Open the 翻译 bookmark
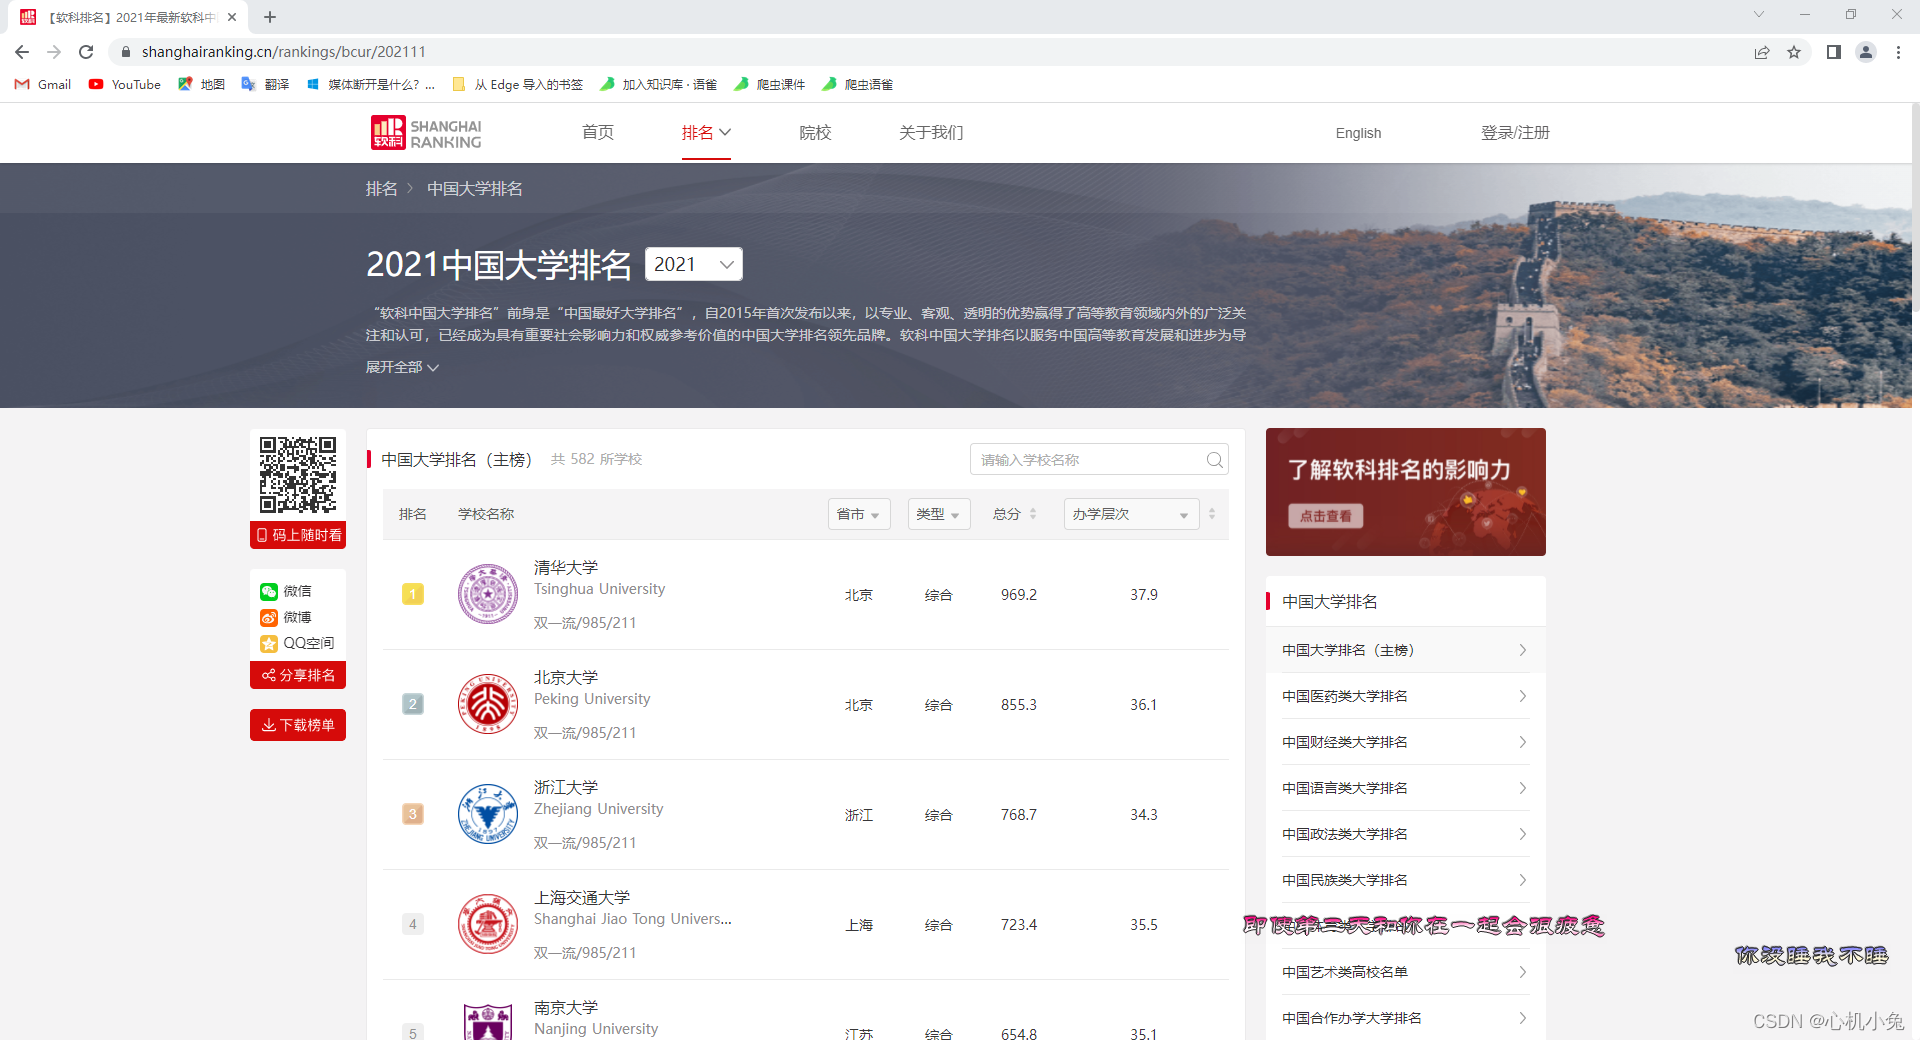The image size is (1920, 1040). 265,85
